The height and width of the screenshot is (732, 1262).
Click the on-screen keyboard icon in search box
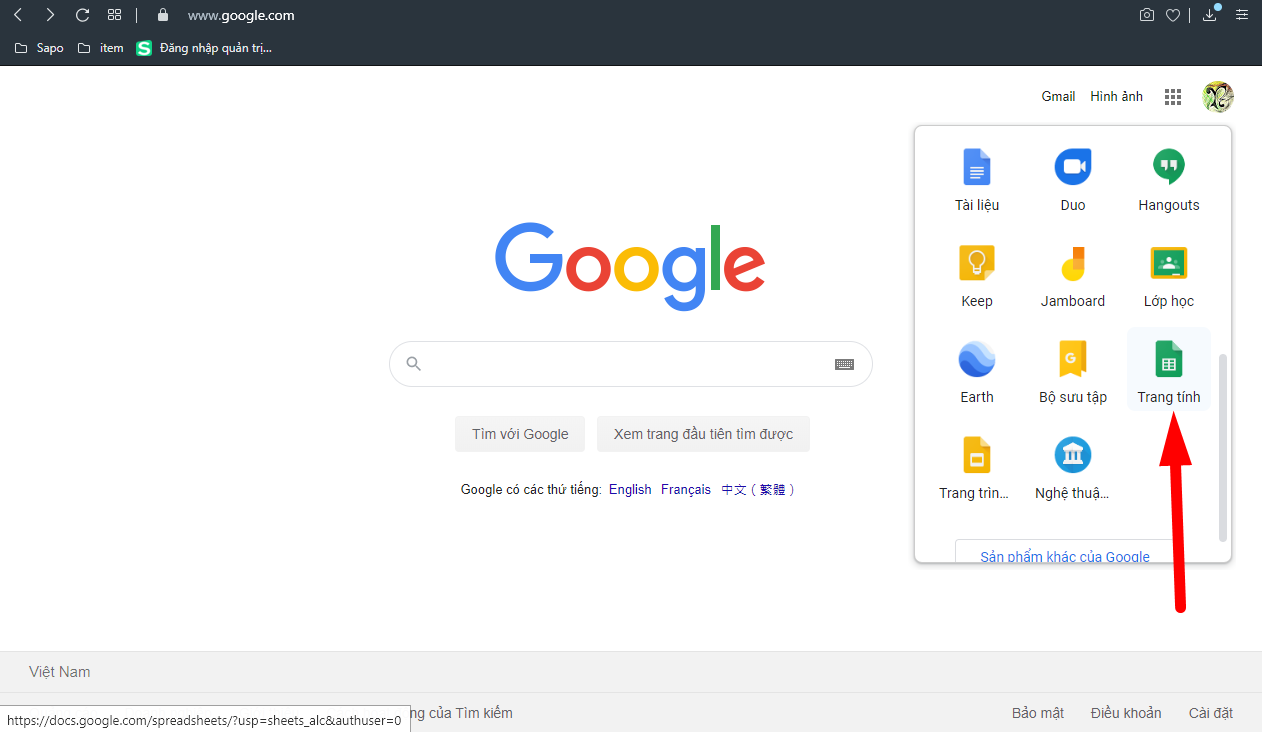[x=844, y=364]
